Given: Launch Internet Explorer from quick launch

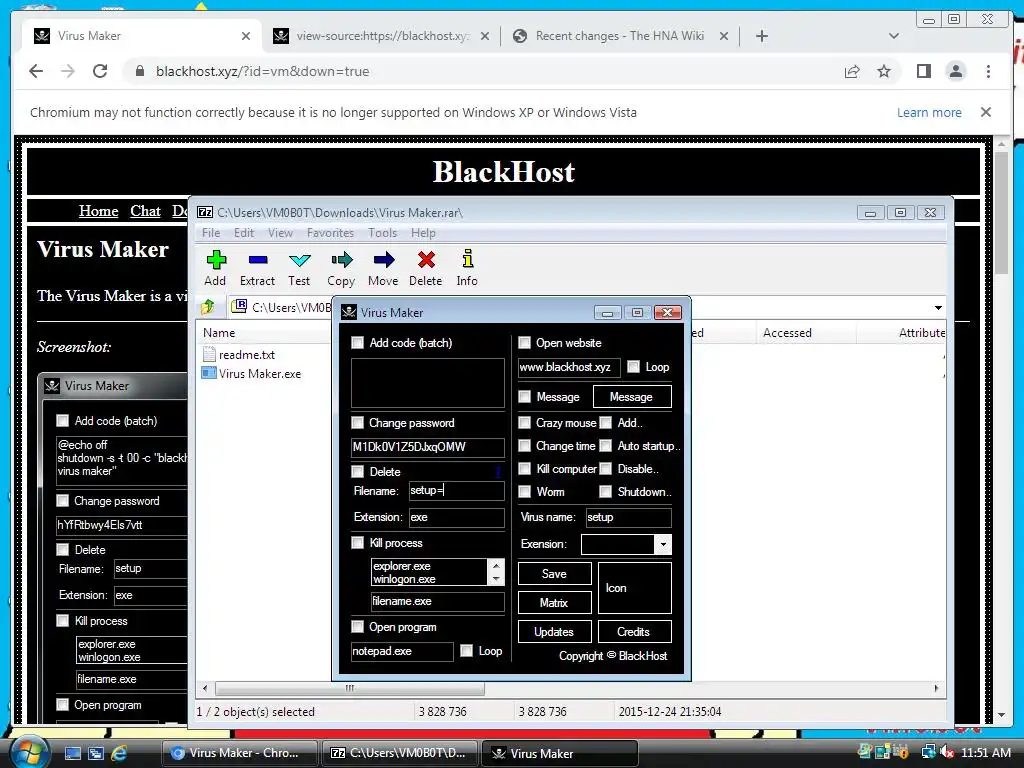Looking at the screenshot, I should click(119, 753).
